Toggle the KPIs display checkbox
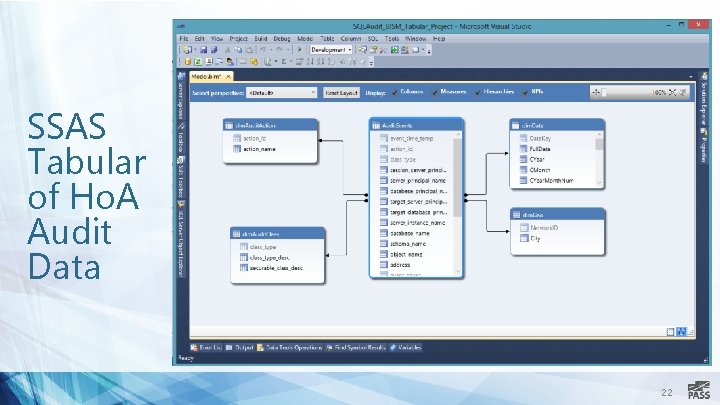Image resolution: width=720 pixels, height=405 pixels. 525,92
